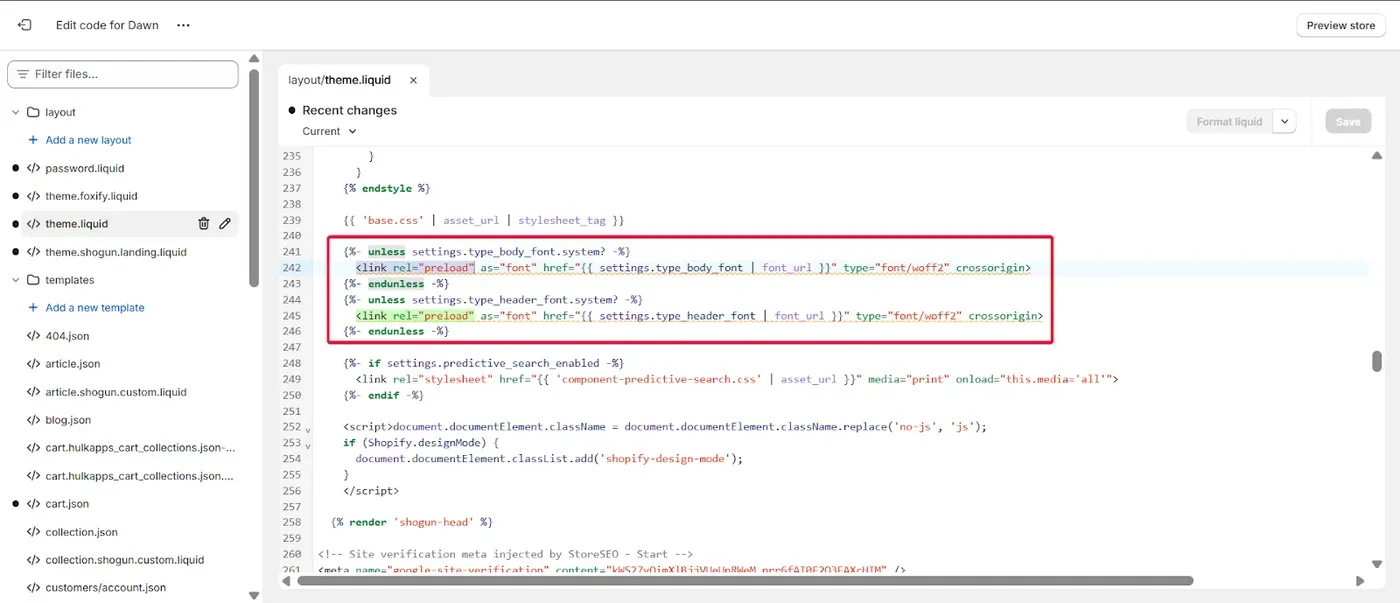
Task: Click the code icon beside collection.json
Action: (33, 532)
